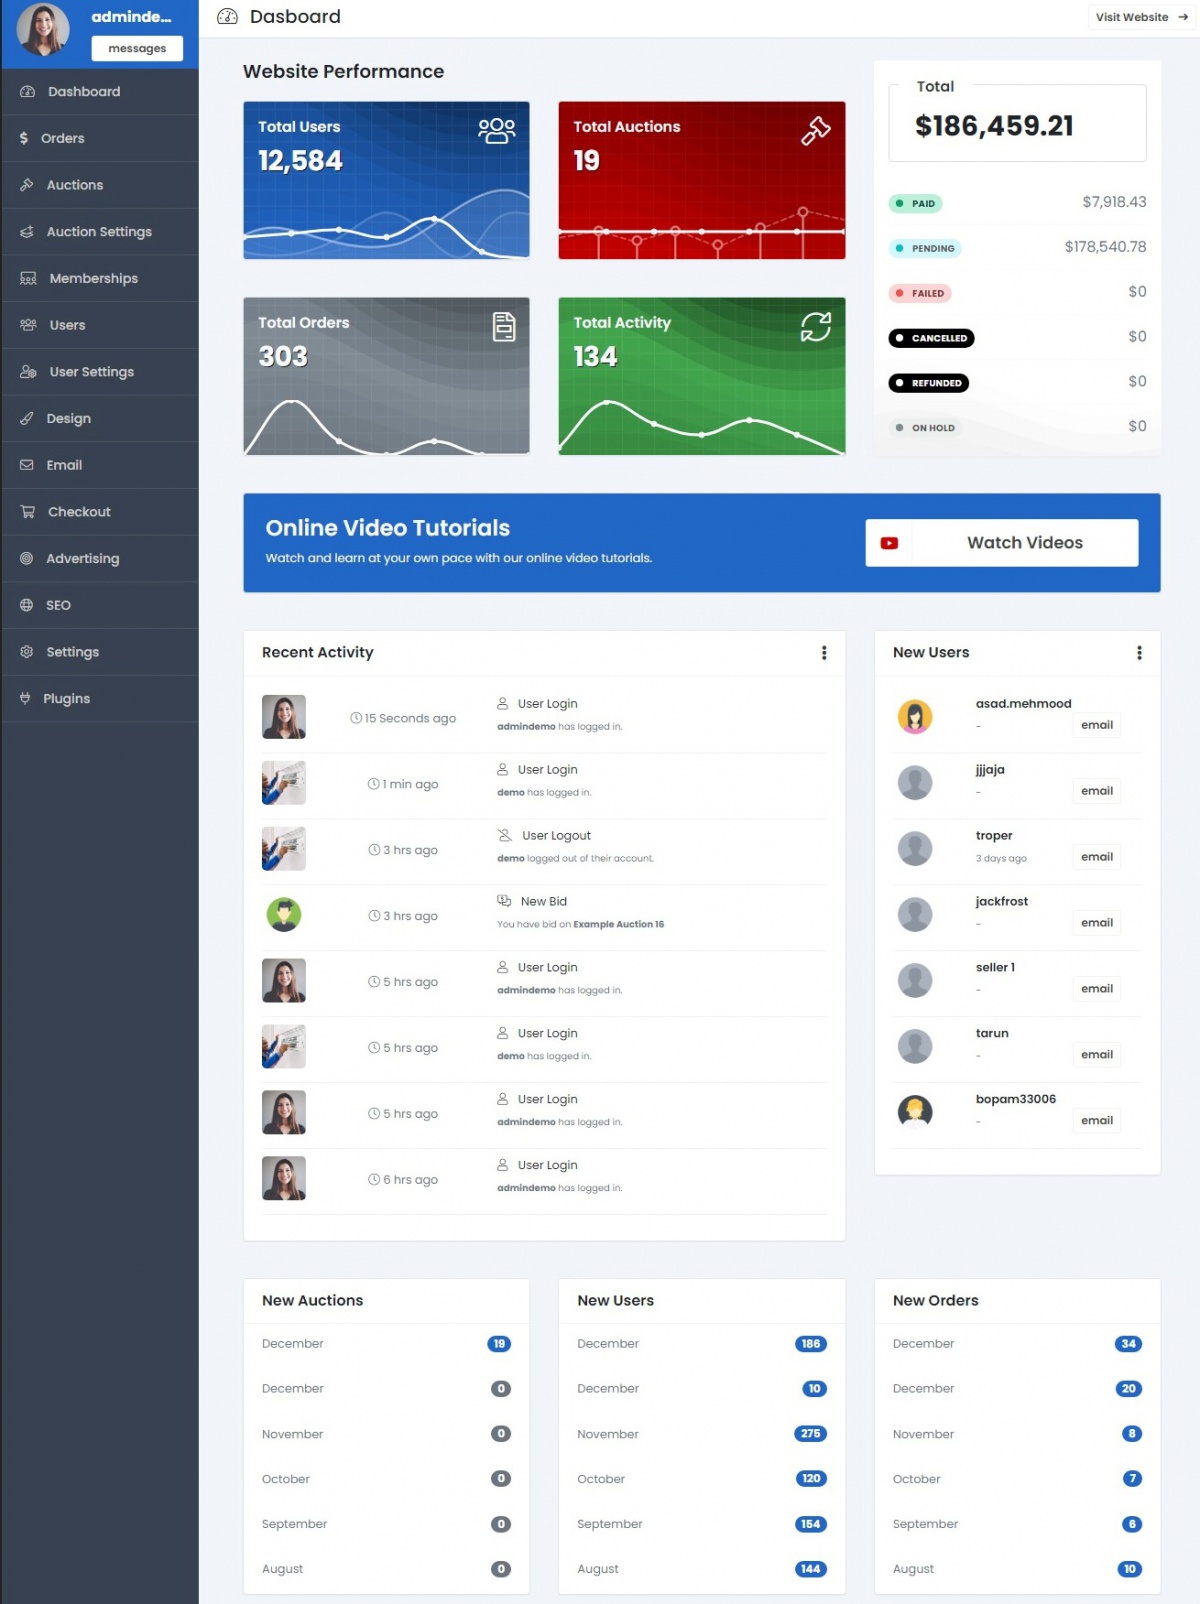Click the refresh icon on Total Activity card
1200x1604 pixels.
pos(815,327)
